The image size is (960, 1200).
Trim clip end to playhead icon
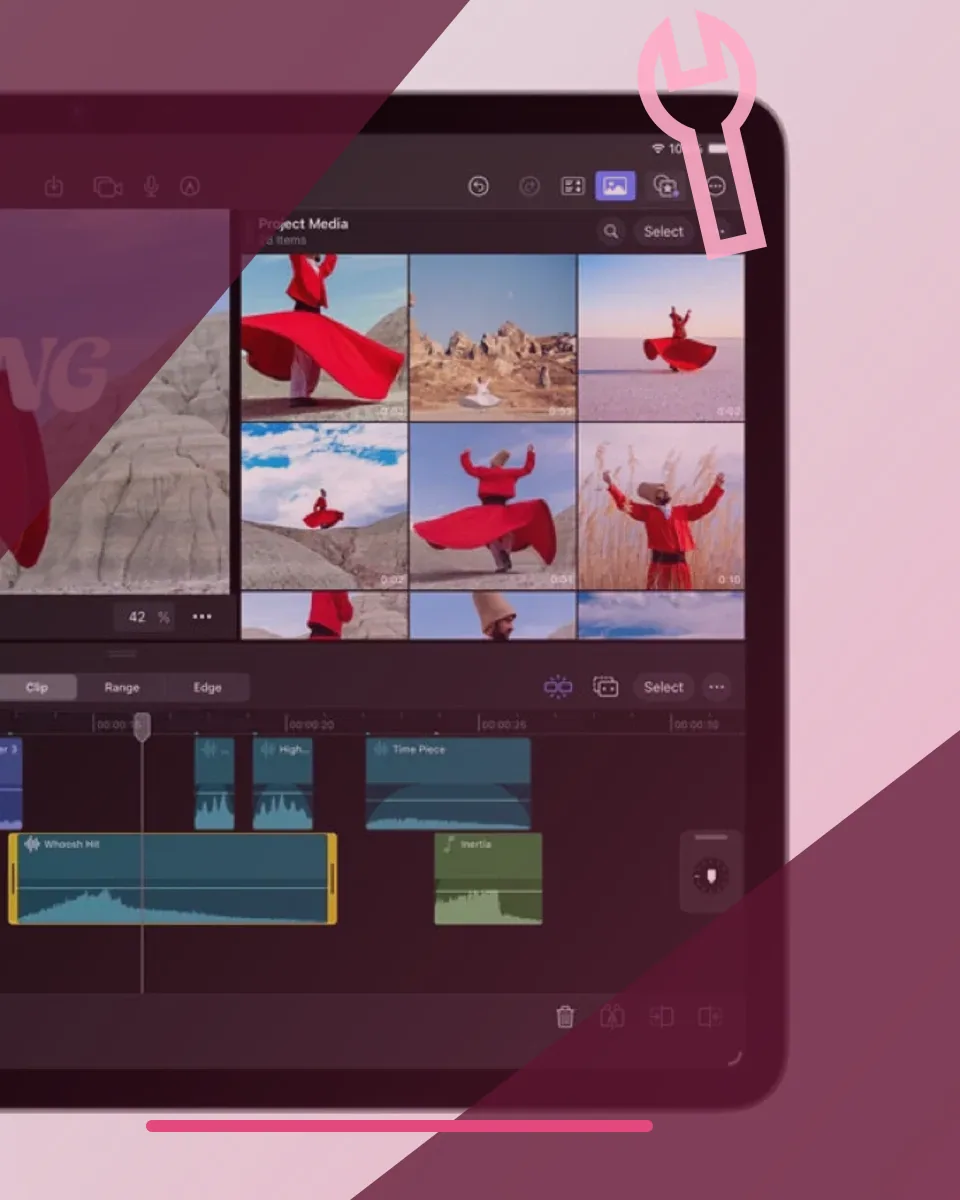[x=710, y=1017]
